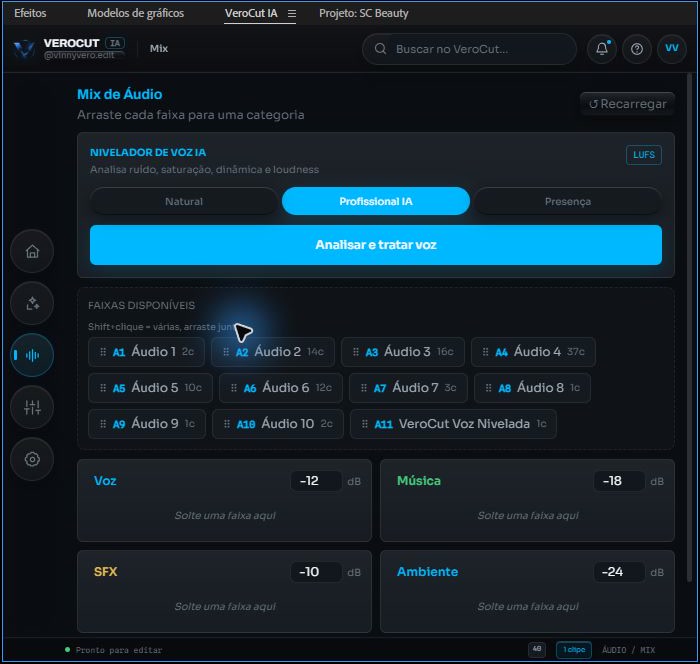700x664 pixels.
Task: Click the Recarregar button
Action: coord(627,104)
